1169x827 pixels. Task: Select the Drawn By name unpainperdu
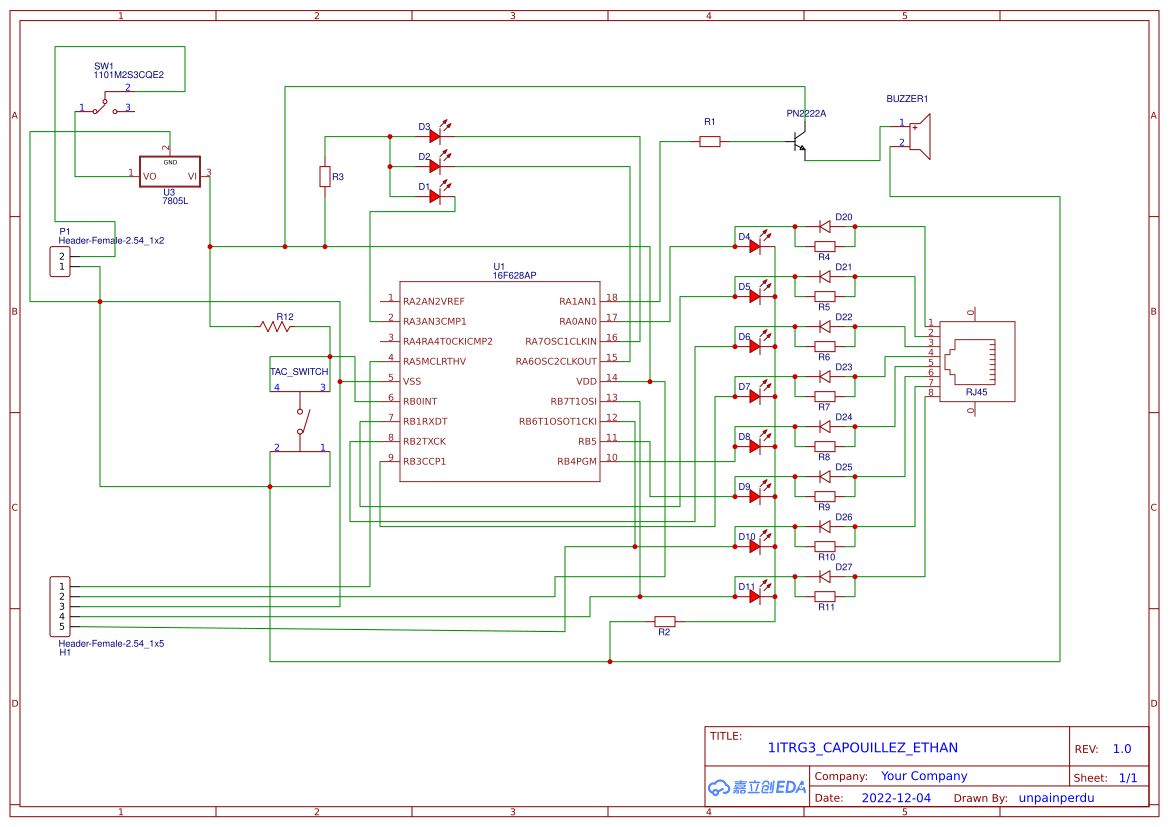(1057, 797)
